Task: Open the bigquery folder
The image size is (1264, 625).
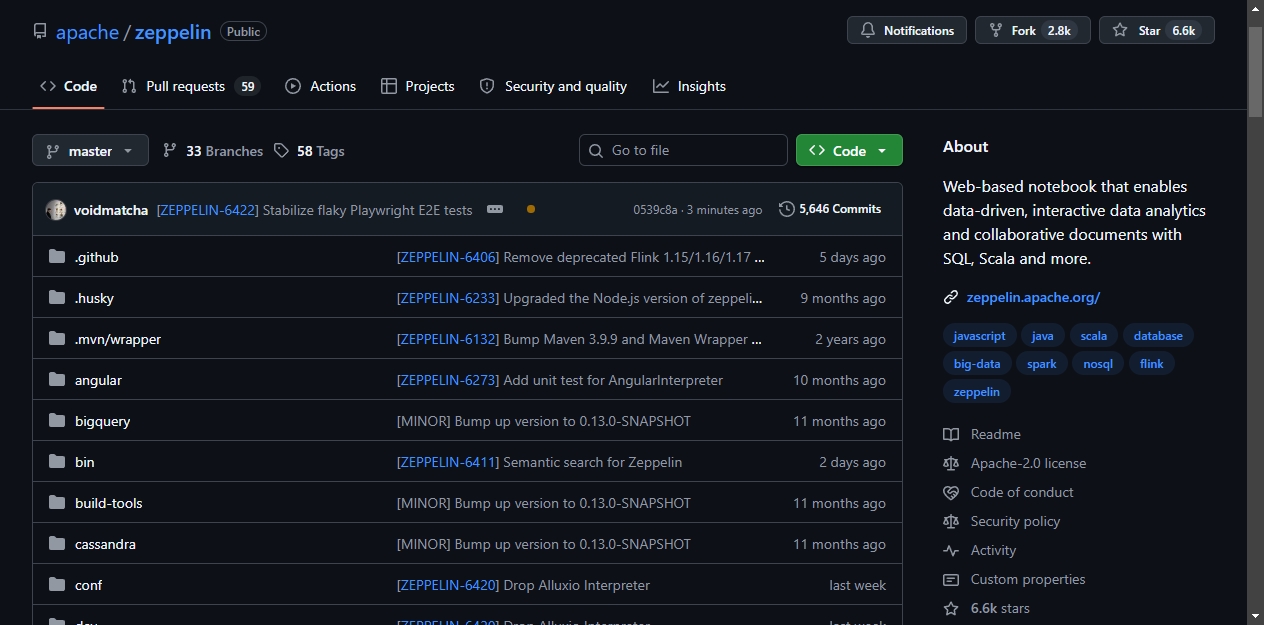Action: pos(103,421)
